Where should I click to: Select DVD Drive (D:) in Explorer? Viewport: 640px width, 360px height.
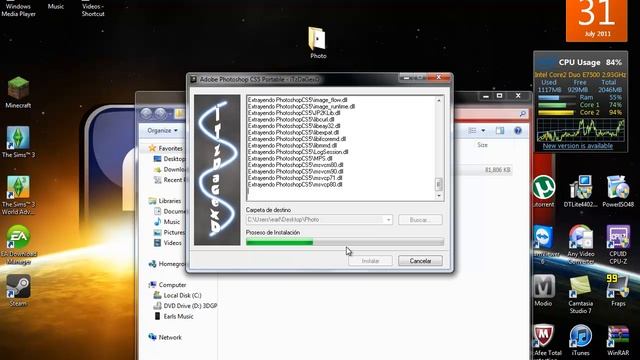pyautogui.click(x=185, y=306)
